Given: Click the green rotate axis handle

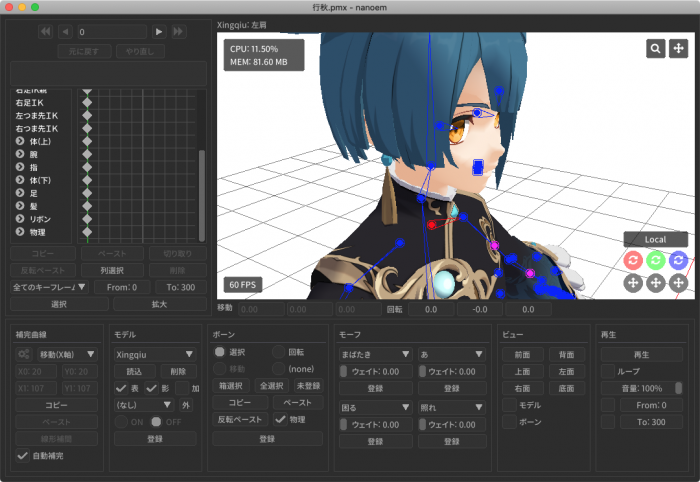Looking at the screenshot, I should [655, 260].
